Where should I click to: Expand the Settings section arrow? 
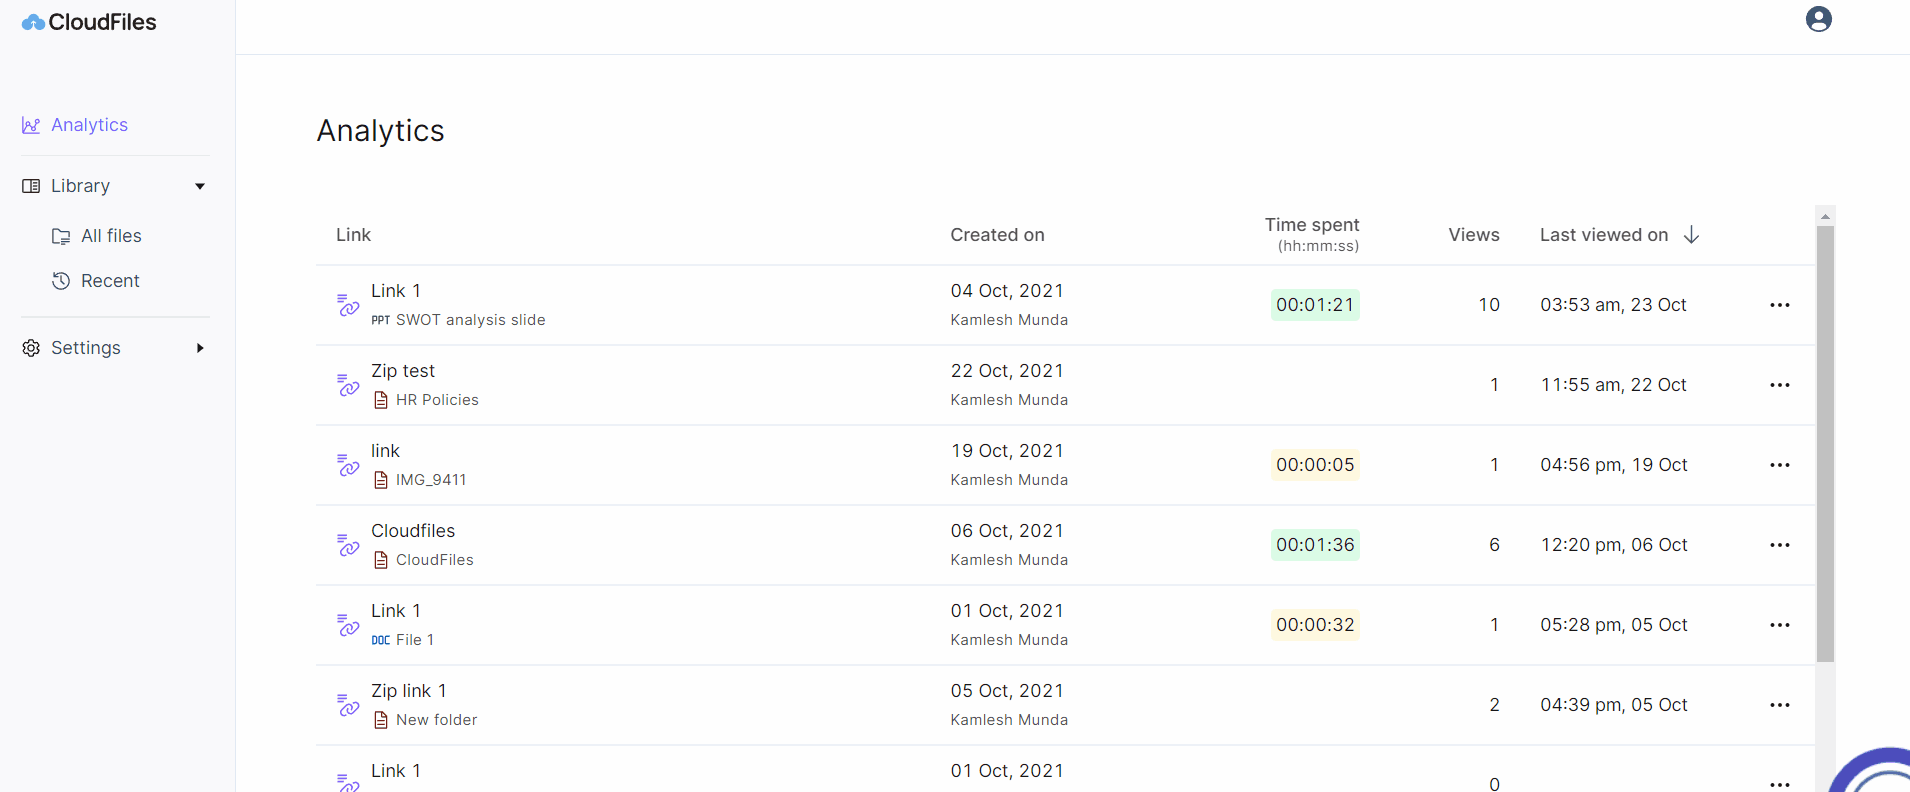(200, 348)
